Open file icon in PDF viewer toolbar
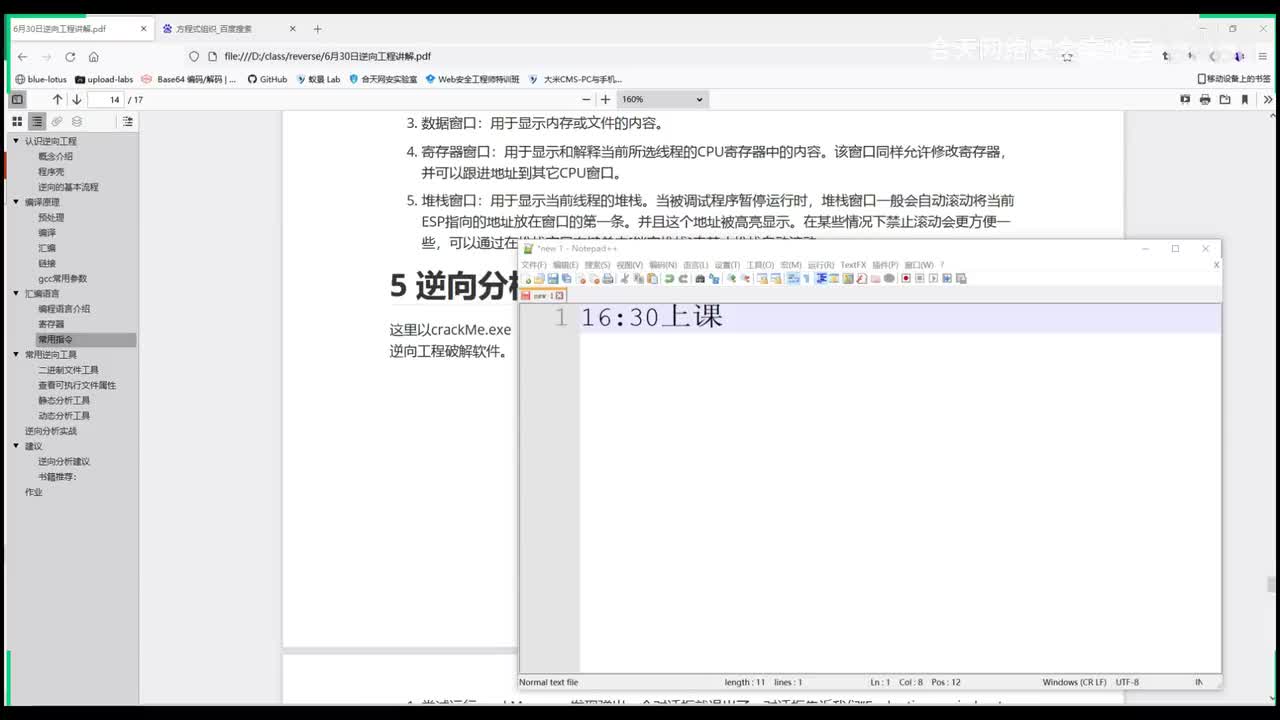The image size is (1280, 720). [1225, 99]
